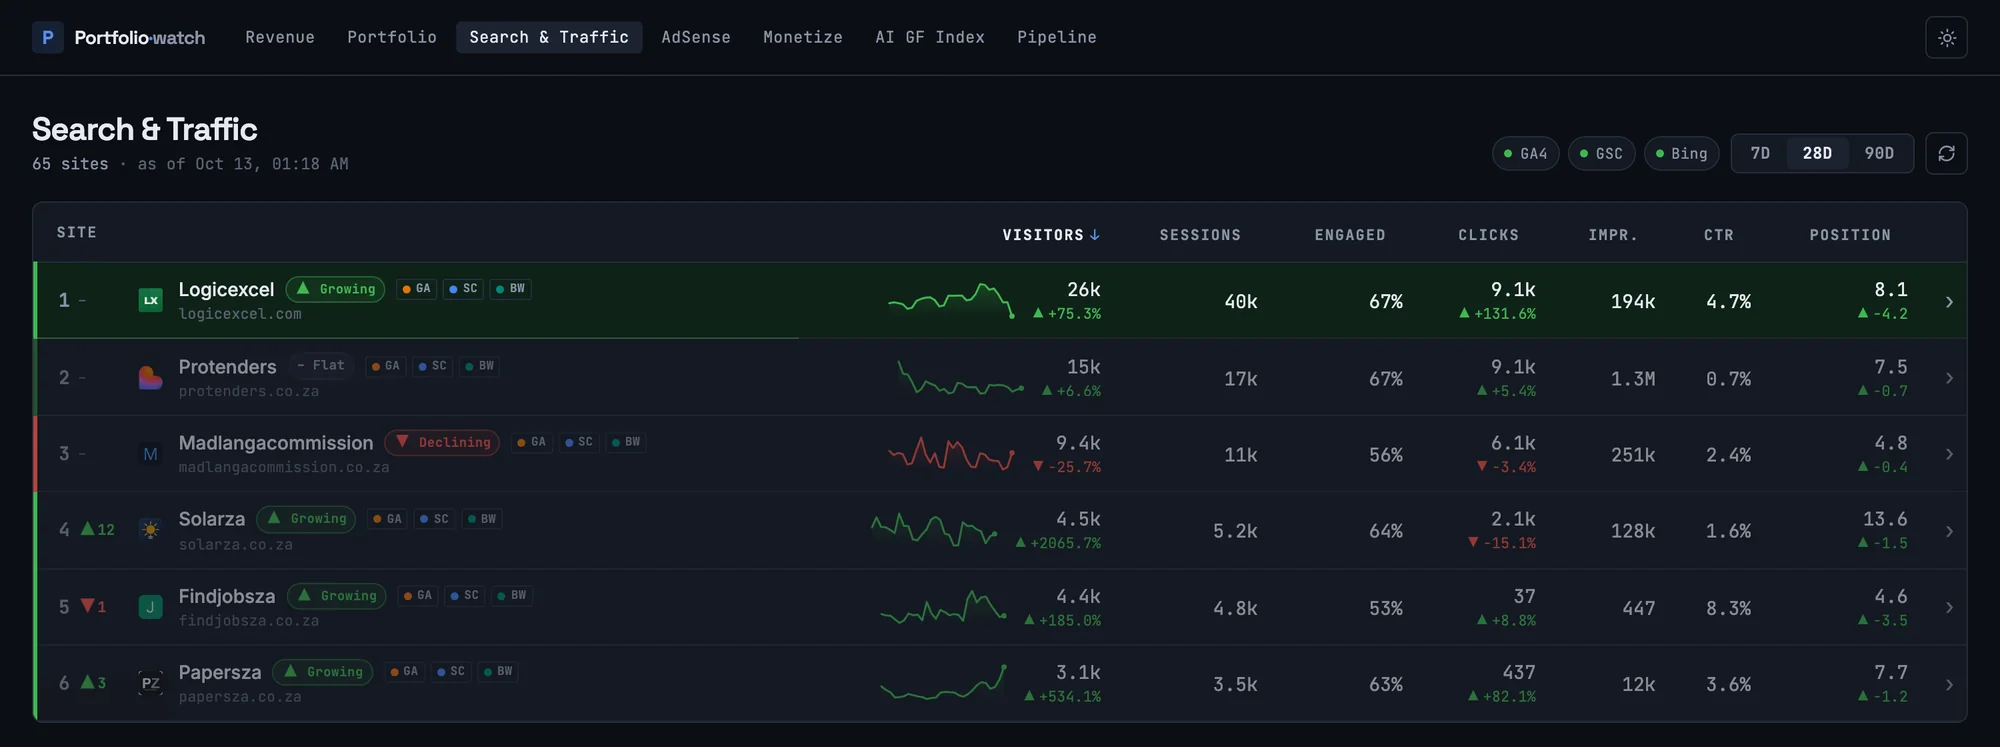Click the Flat status badge for Protenders
2000x747 pixels.
pyautogui.click(x=321, y=366)
